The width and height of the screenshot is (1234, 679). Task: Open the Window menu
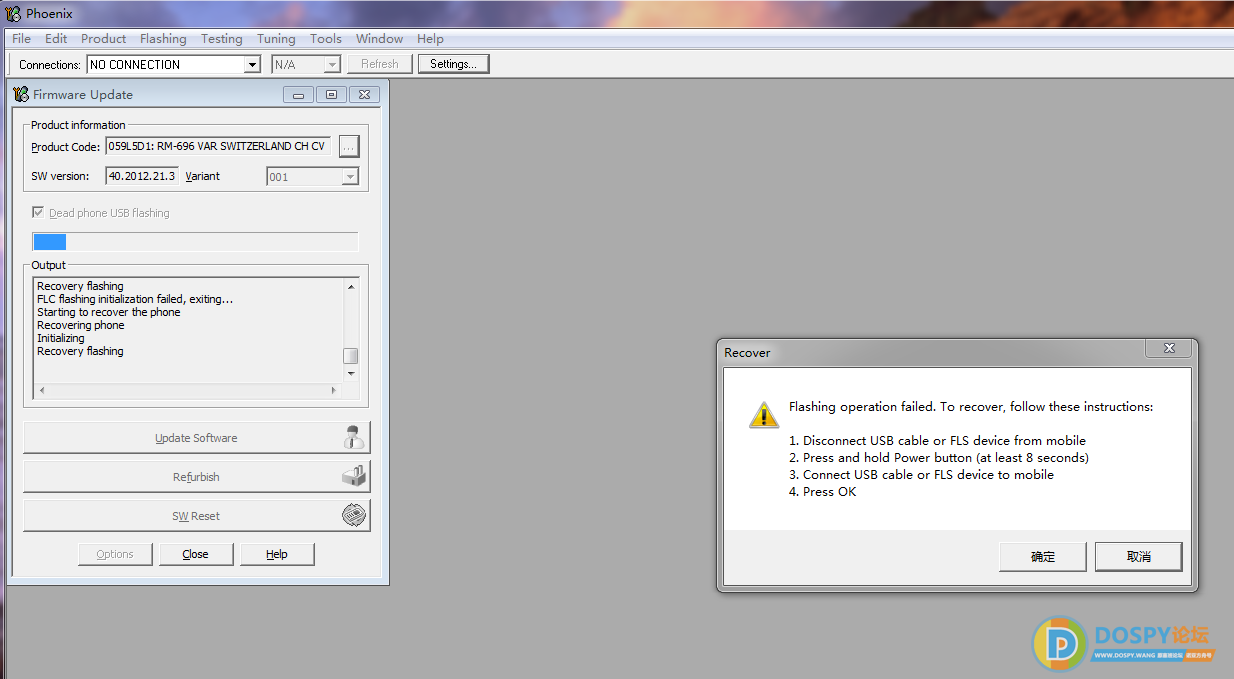point(380,39)
